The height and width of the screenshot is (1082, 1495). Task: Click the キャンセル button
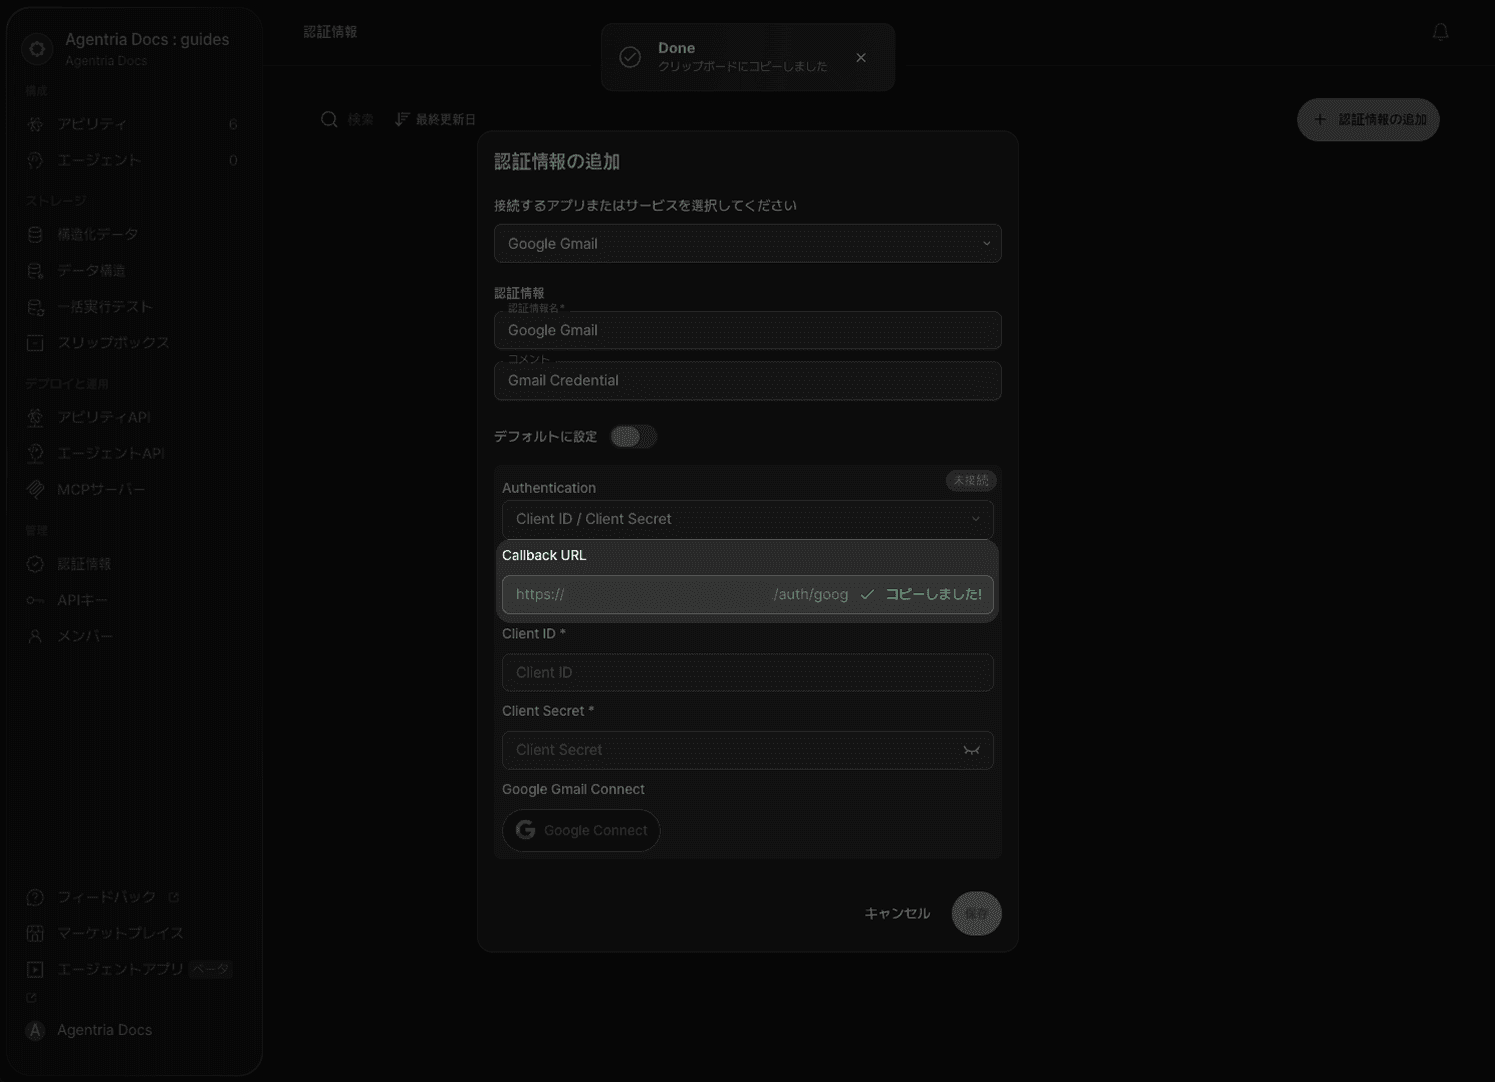click(897, 913)
